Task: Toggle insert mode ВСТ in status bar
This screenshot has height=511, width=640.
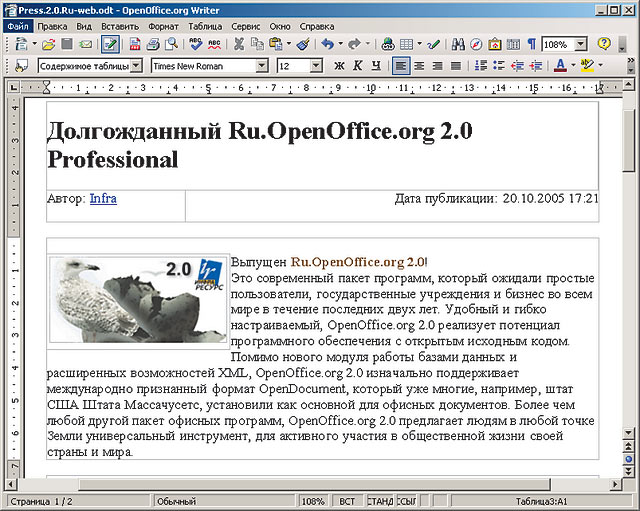Action: point(348,501)
